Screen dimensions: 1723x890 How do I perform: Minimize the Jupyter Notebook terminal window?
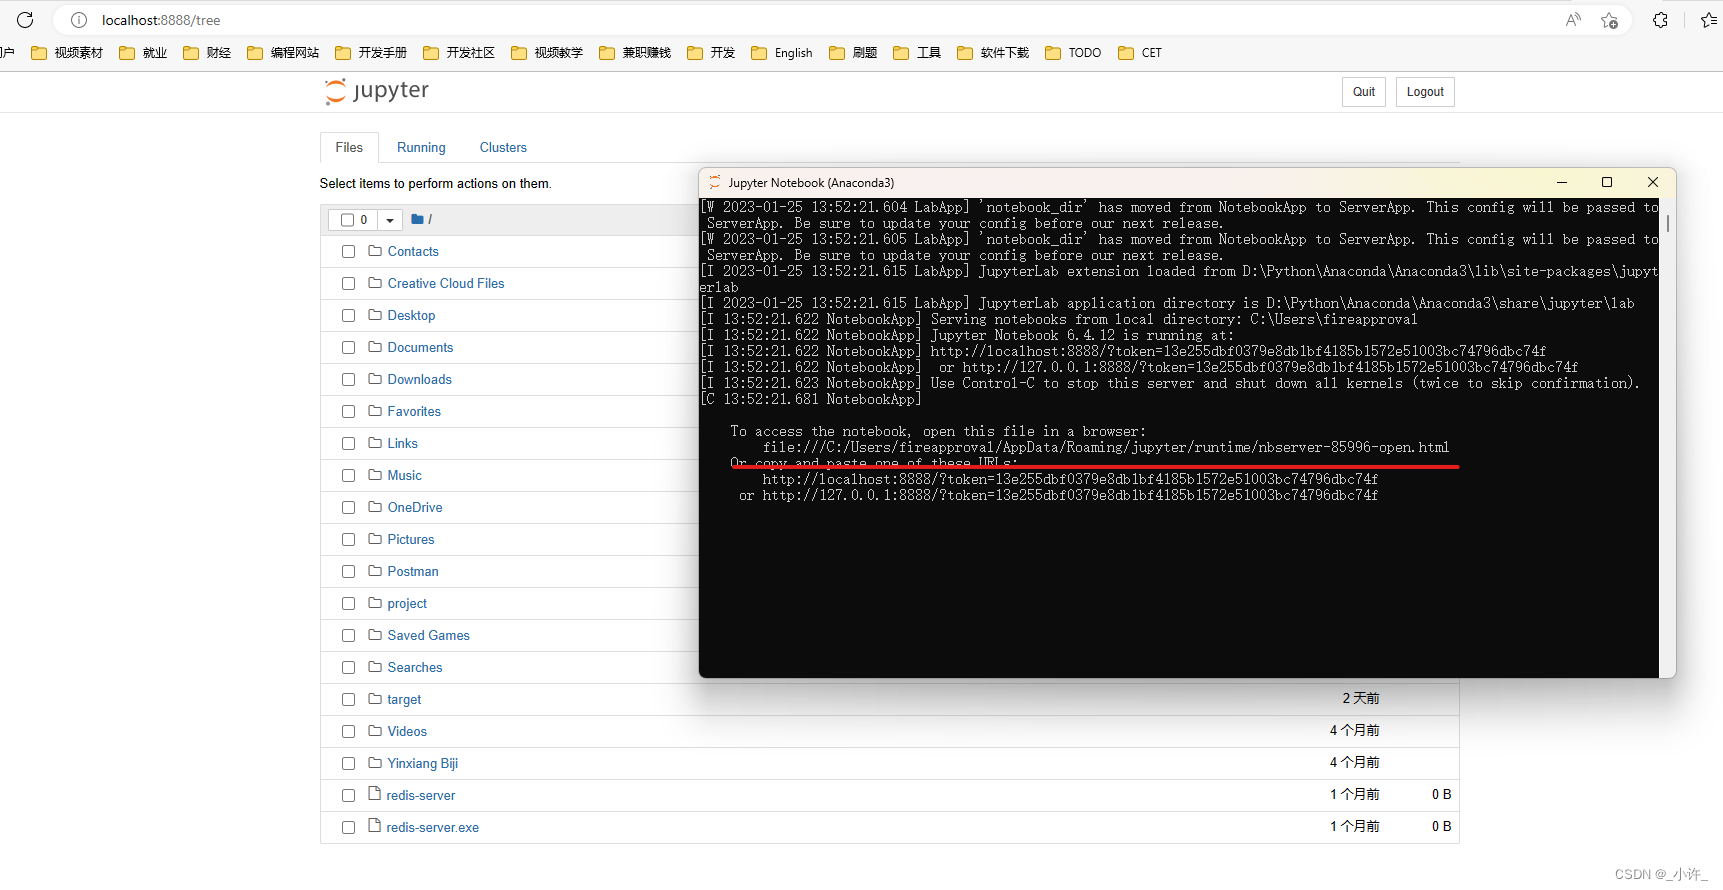point(1561,182)
